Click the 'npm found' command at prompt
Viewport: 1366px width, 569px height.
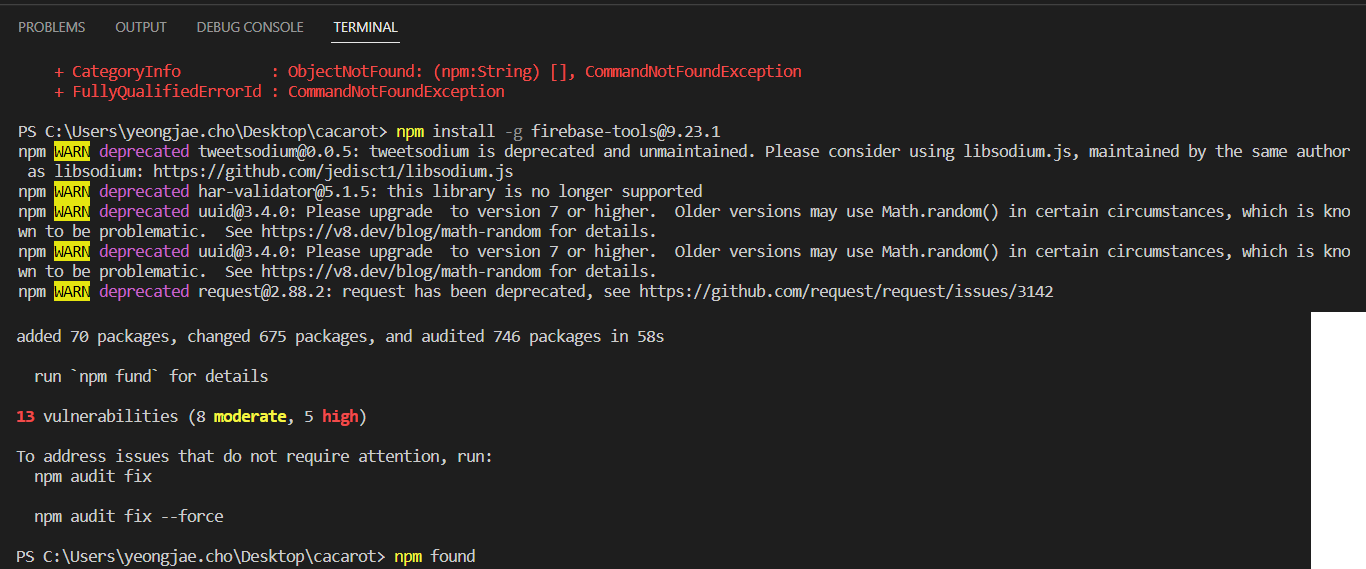[x=435, y=556]
